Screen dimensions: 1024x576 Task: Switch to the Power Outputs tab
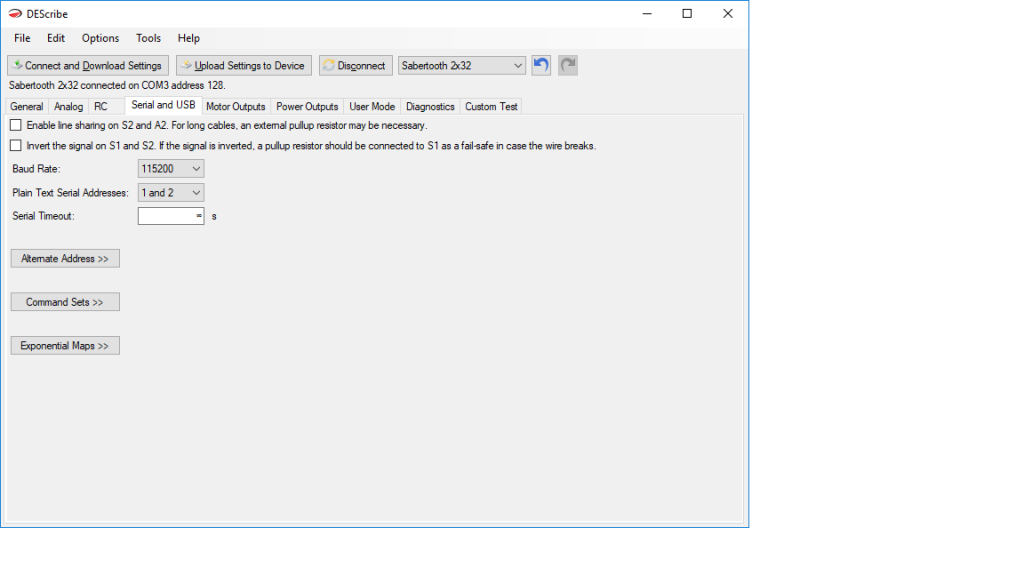(x=307, y=106)
